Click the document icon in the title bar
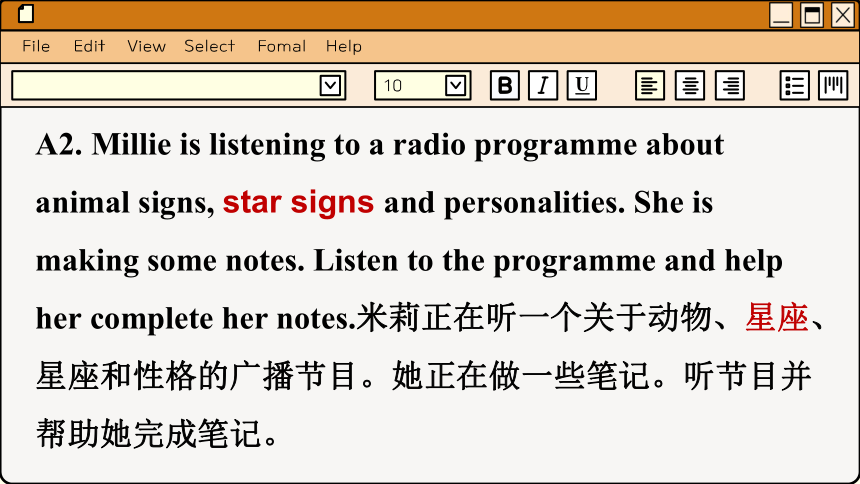 (x=26, y=13)
